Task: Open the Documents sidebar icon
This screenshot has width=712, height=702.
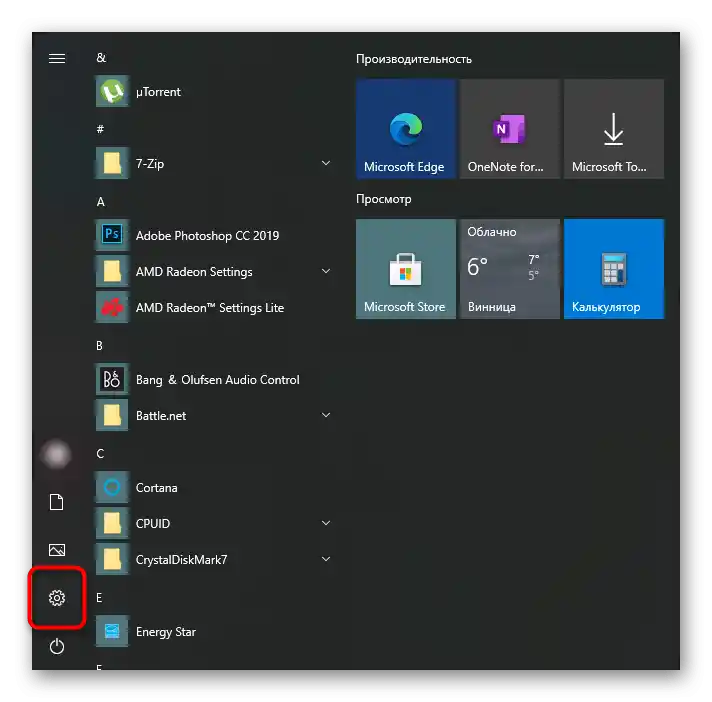Action: point(57,502)
